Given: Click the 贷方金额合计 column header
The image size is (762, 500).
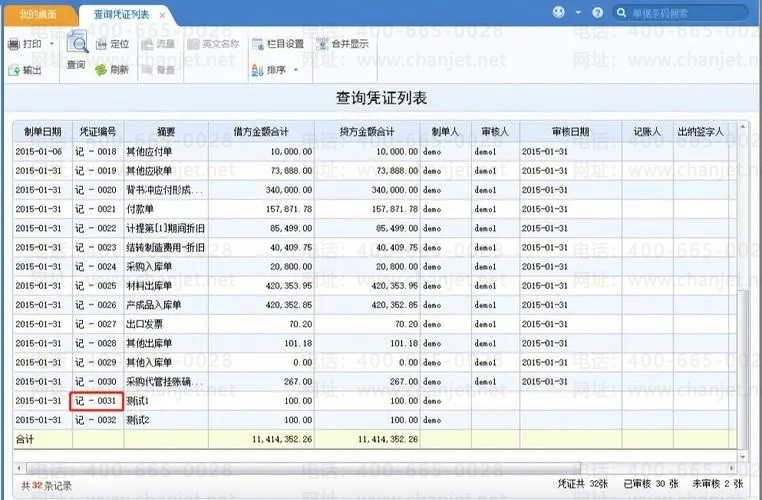Looking at the screenshot, I should coord(367,132).
